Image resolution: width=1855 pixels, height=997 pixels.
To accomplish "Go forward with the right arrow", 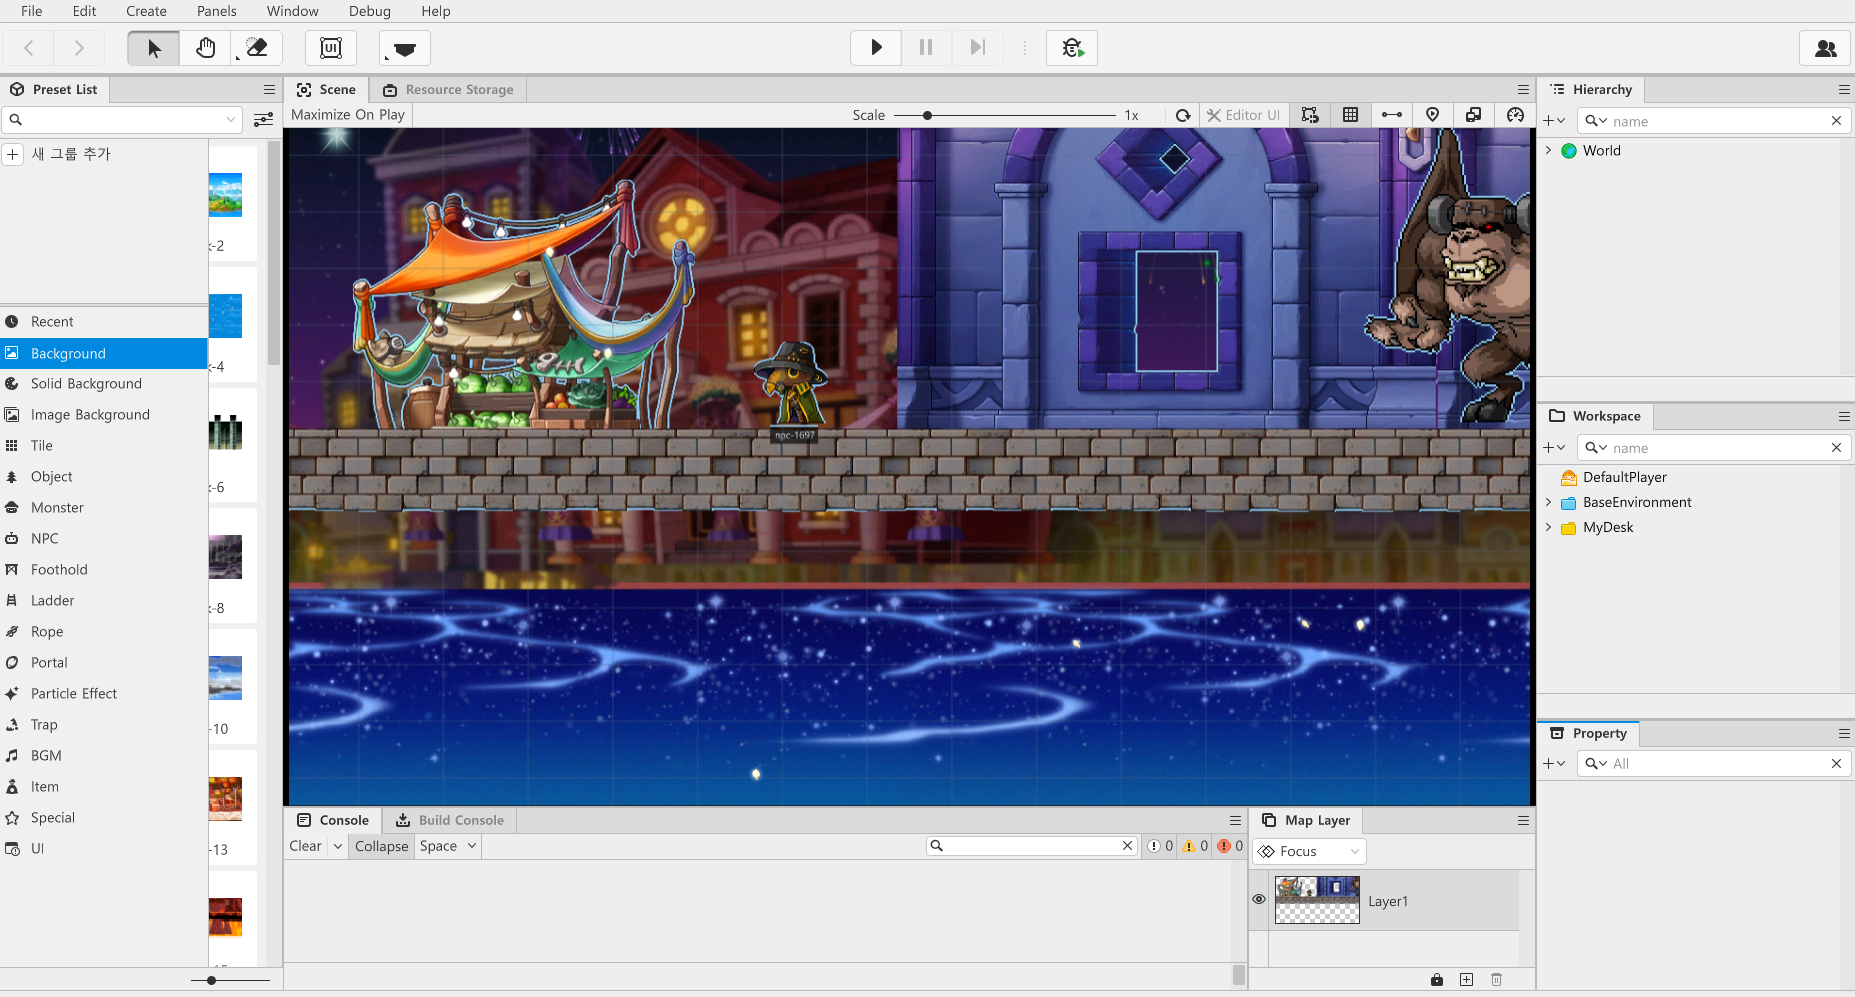I will [x=79, y=48].
